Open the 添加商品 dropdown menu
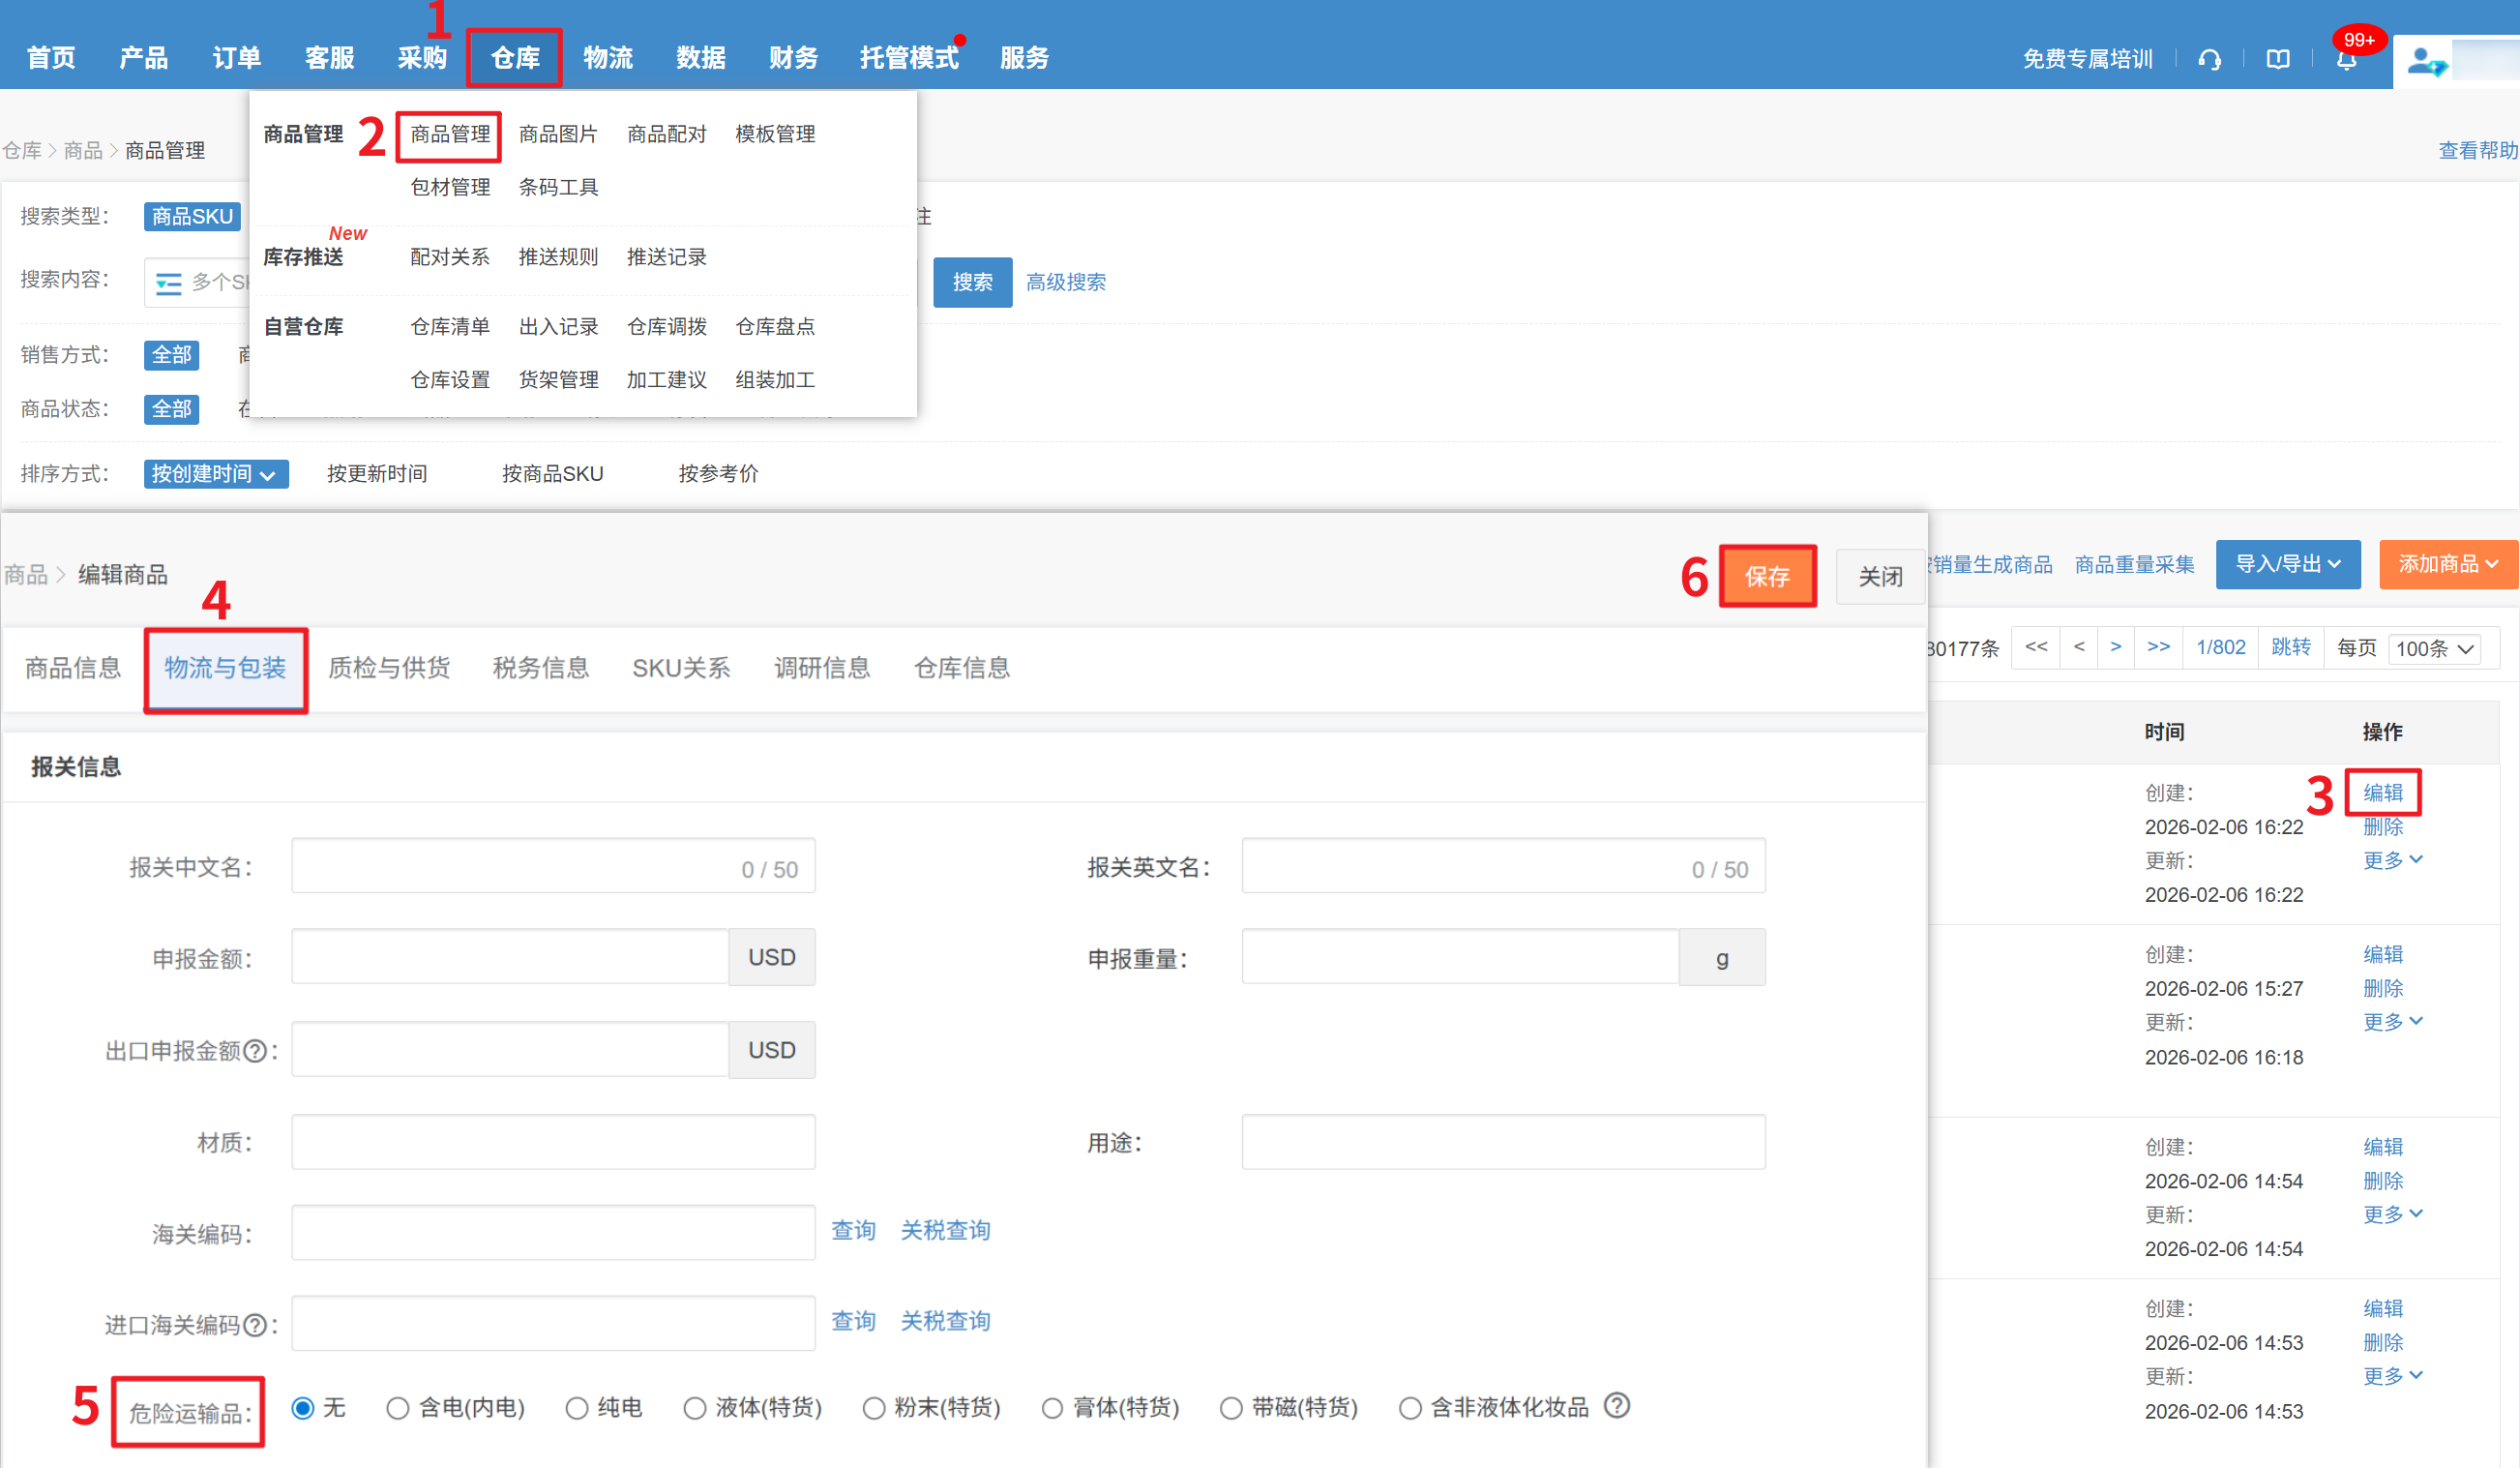This screenshot has width=2520, height=1468. coord(2447,564)
